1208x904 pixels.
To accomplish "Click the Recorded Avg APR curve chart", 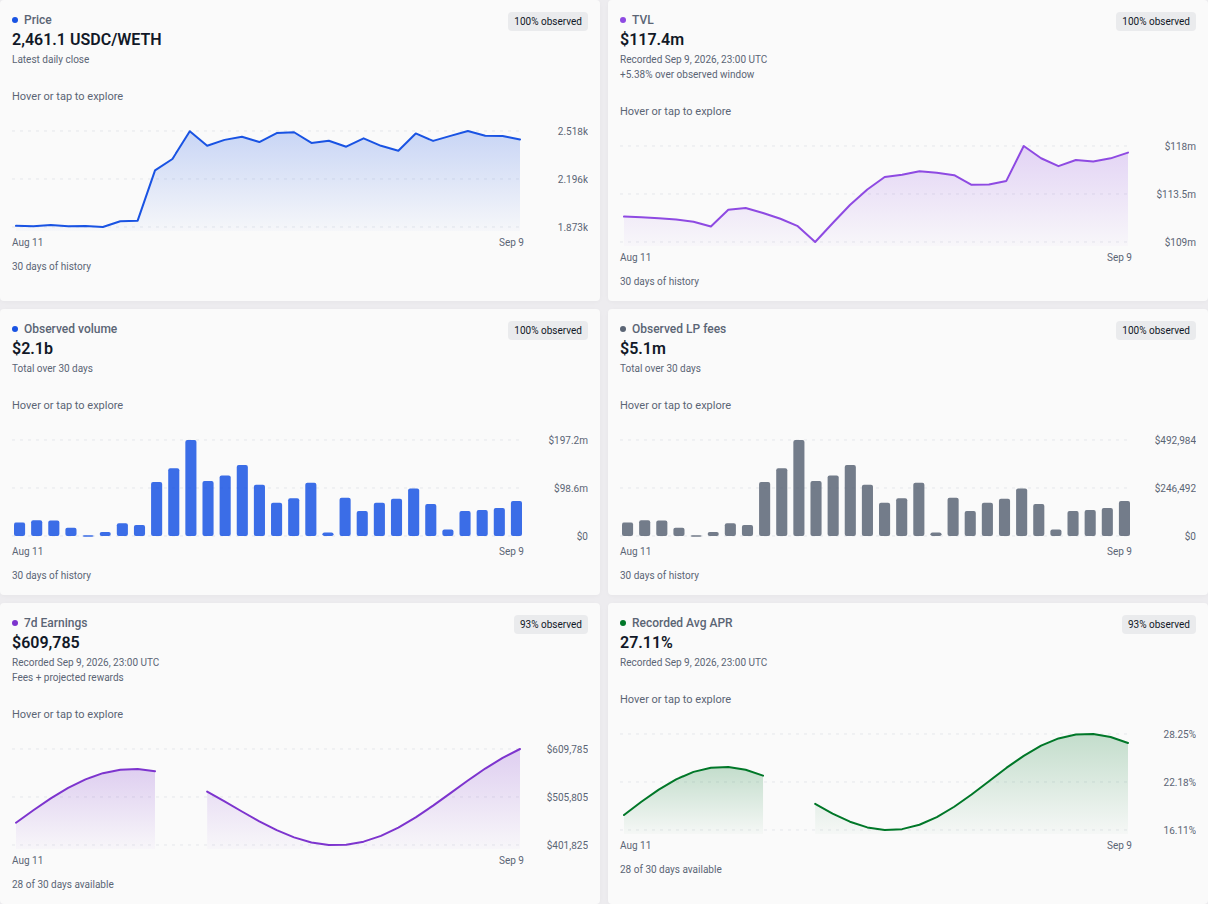I will point(875,782).
